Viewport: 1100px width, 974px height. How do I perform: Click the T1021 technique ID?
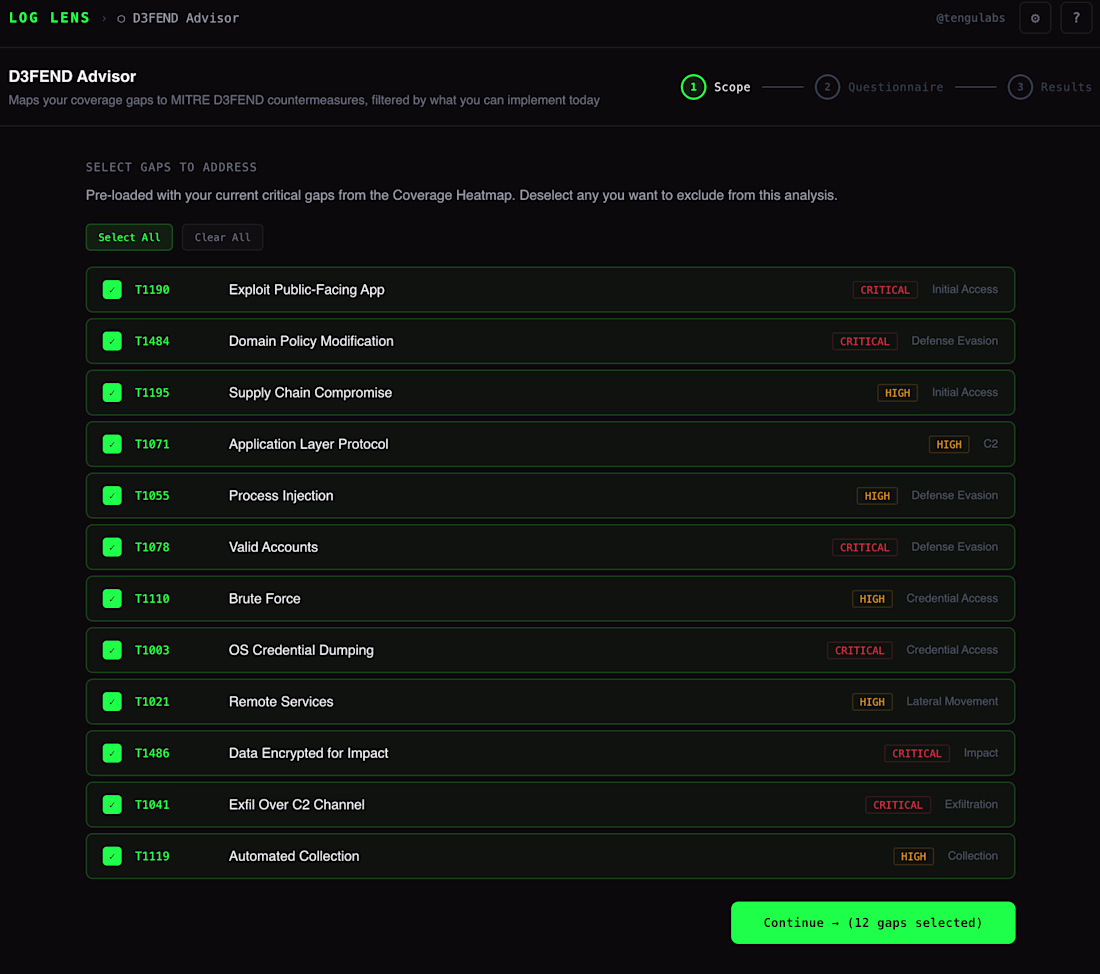point(152,702)
